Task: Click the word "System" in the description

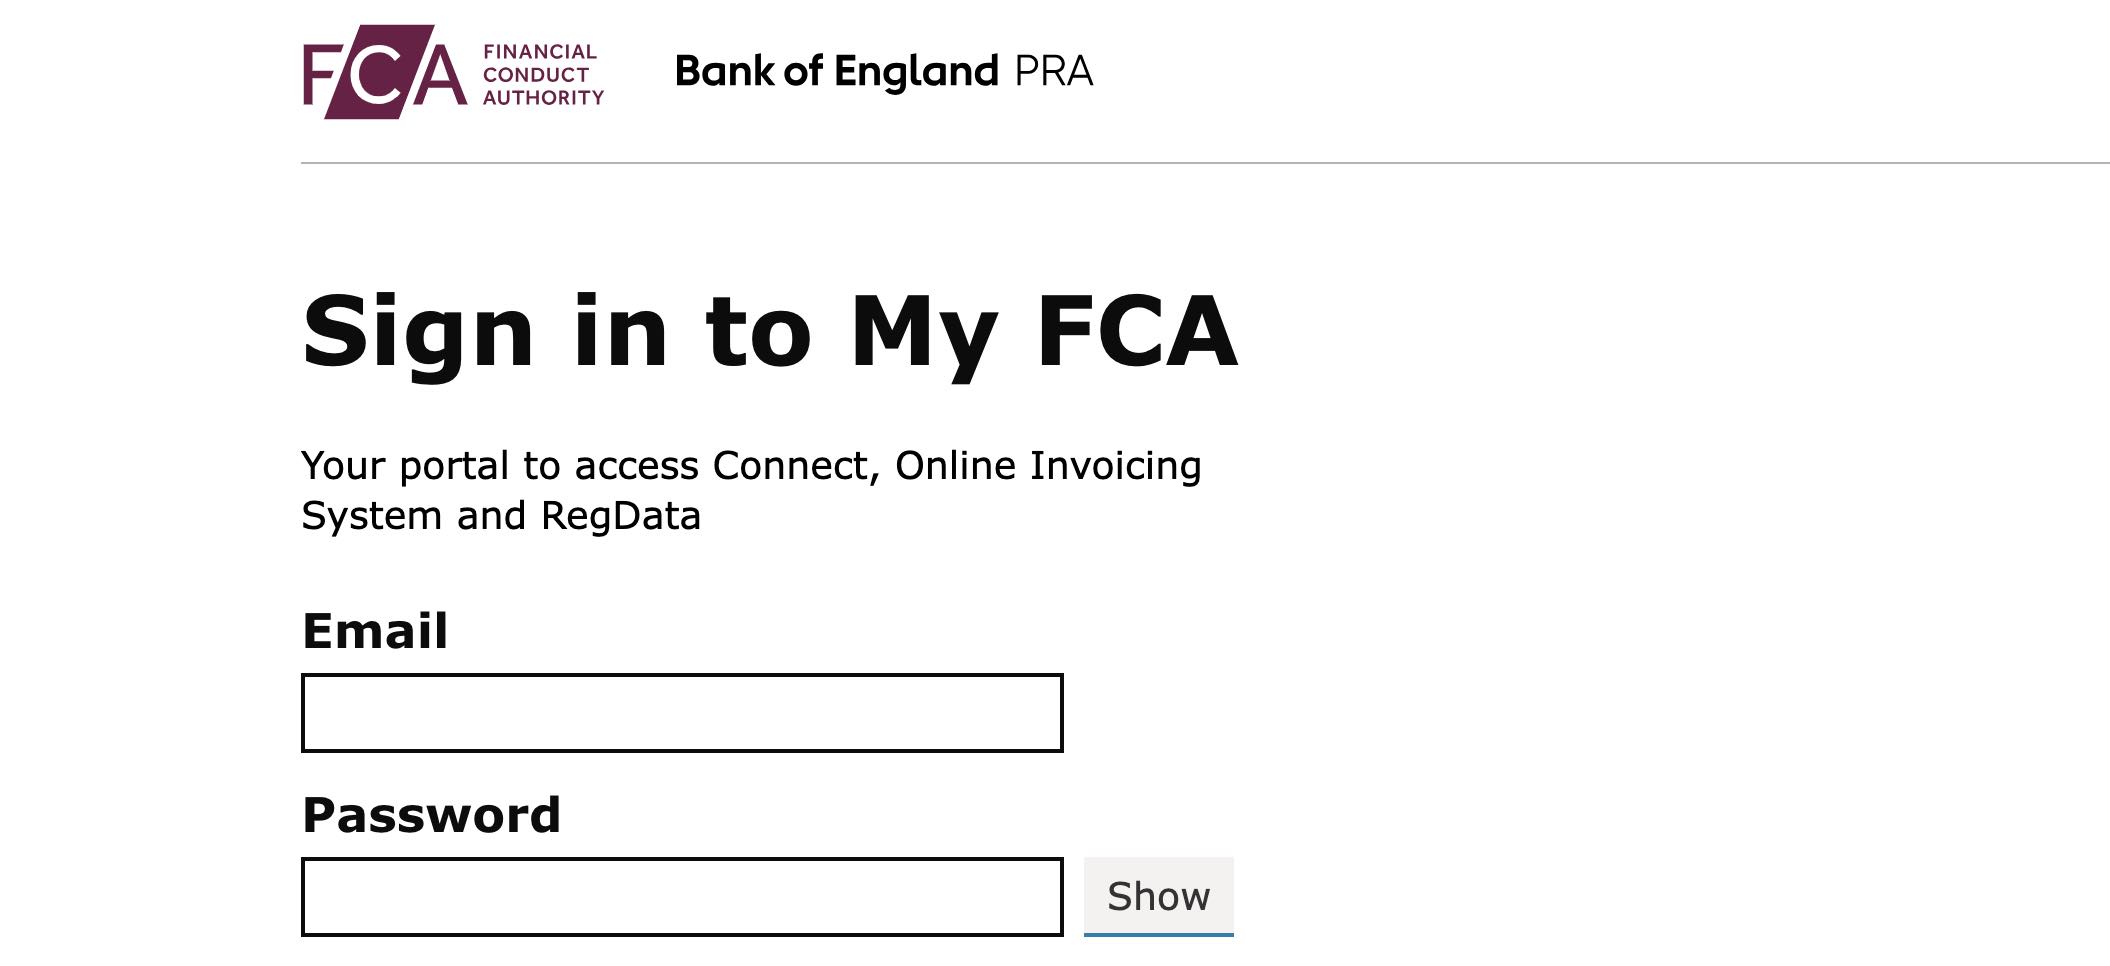Action: click(371, 516)
